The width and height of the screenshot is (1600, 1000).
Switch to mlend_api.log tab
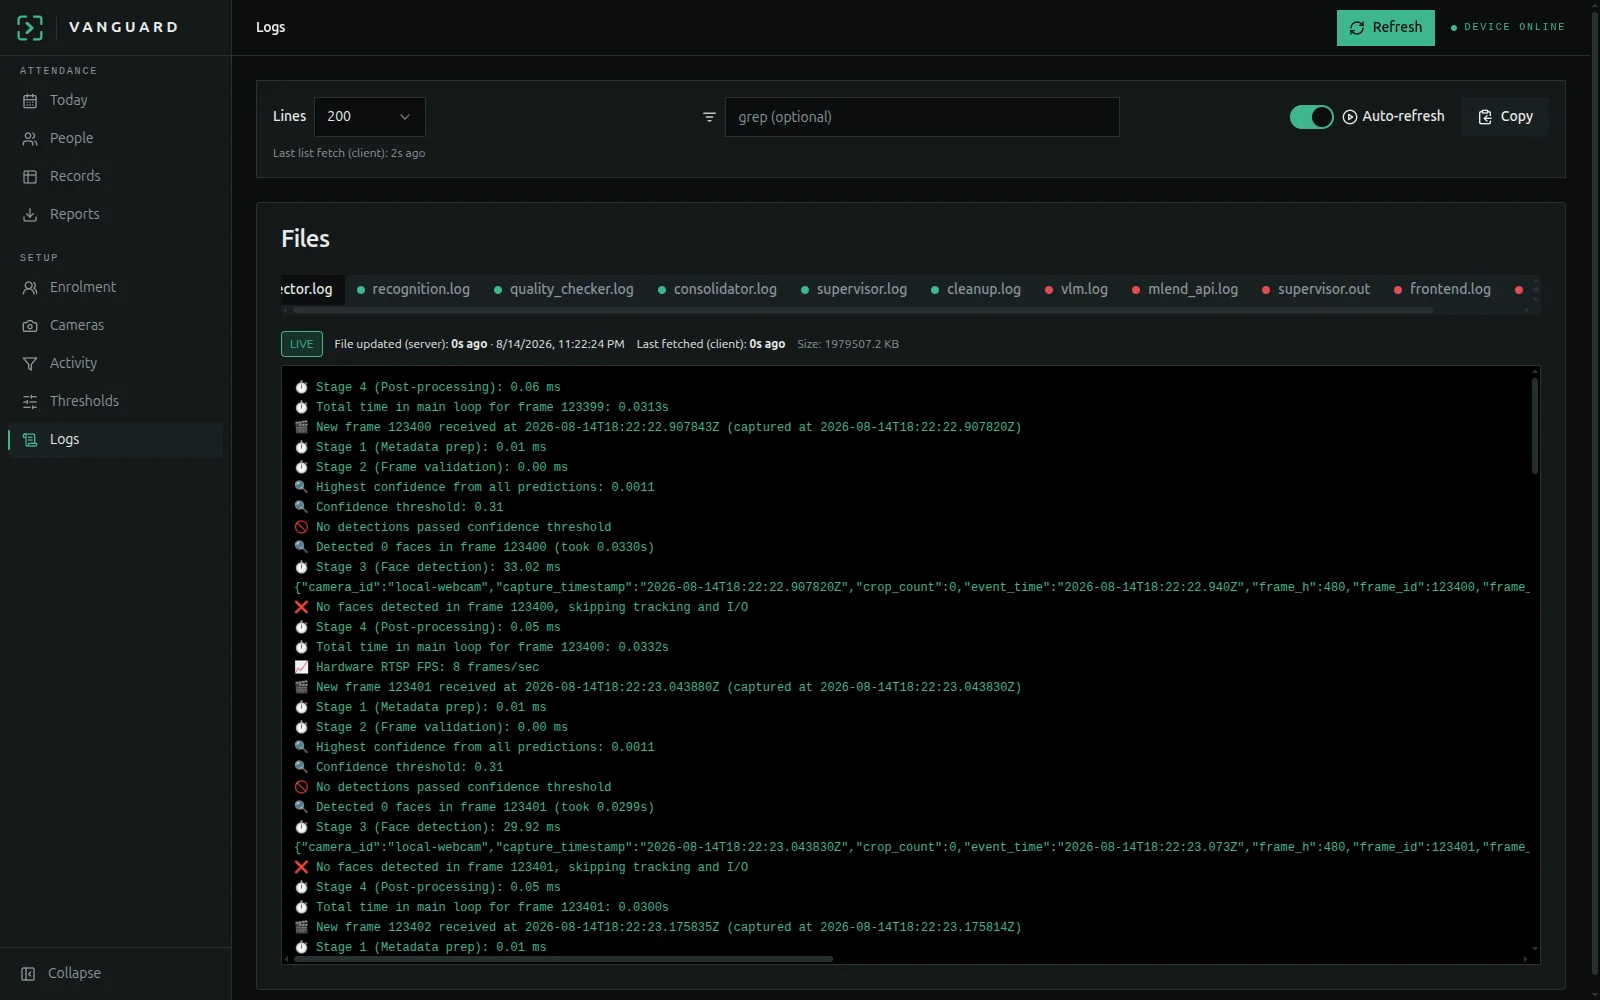(x=1185, y=289)
